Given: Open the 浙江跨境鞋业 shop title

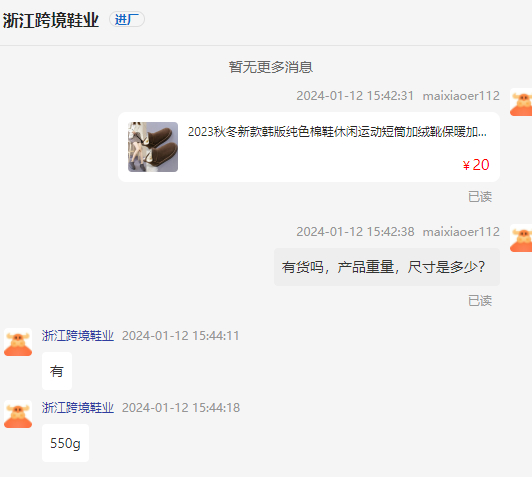Looking at the screenshot, I should coord(51,20).
